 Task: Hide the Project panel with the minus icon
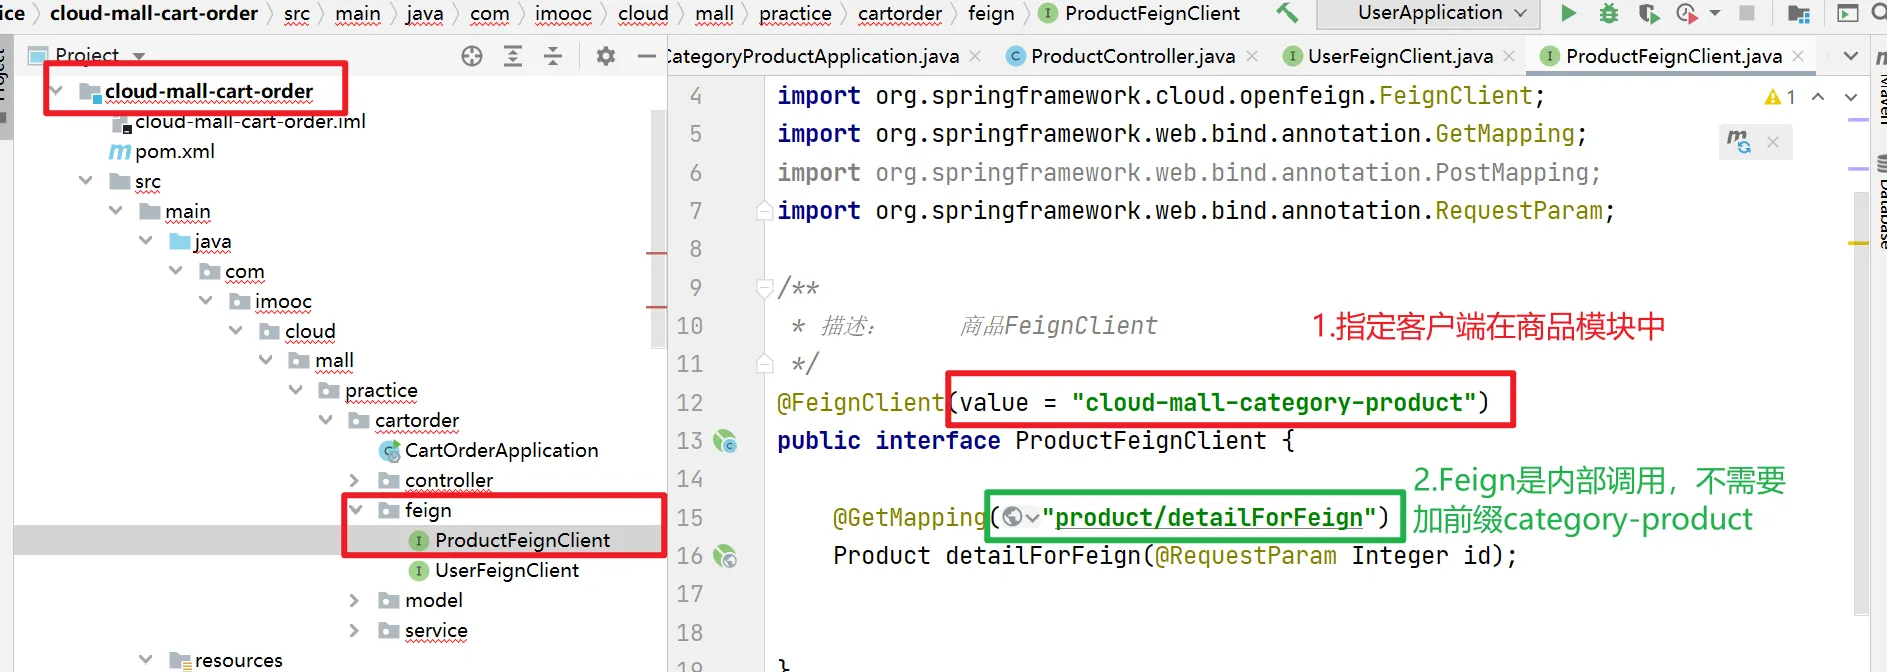point(647,56)
